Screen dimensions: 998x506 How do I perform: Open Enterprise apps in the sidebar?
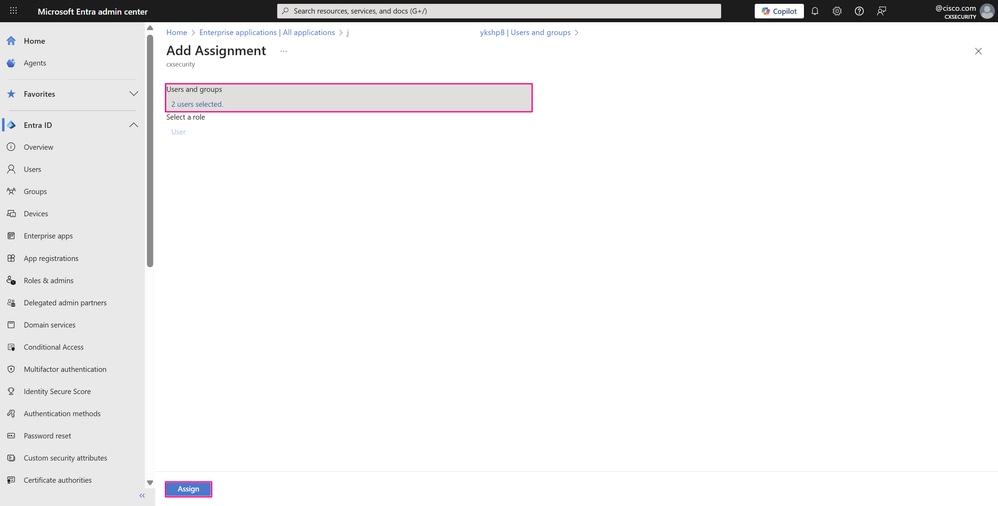(x=48, y=235)
